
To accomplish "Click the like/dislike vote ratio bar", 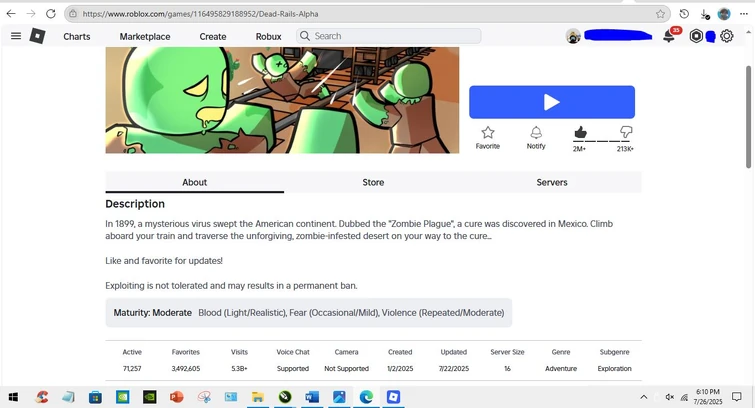I will coord(602,141).
